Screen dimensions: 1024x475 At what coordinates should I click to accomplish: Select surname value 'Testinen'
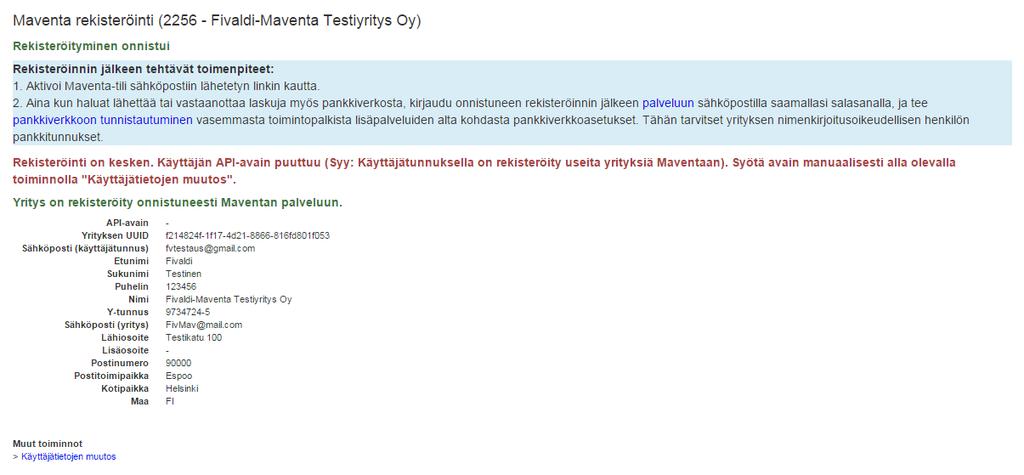(x=184, y=274)
